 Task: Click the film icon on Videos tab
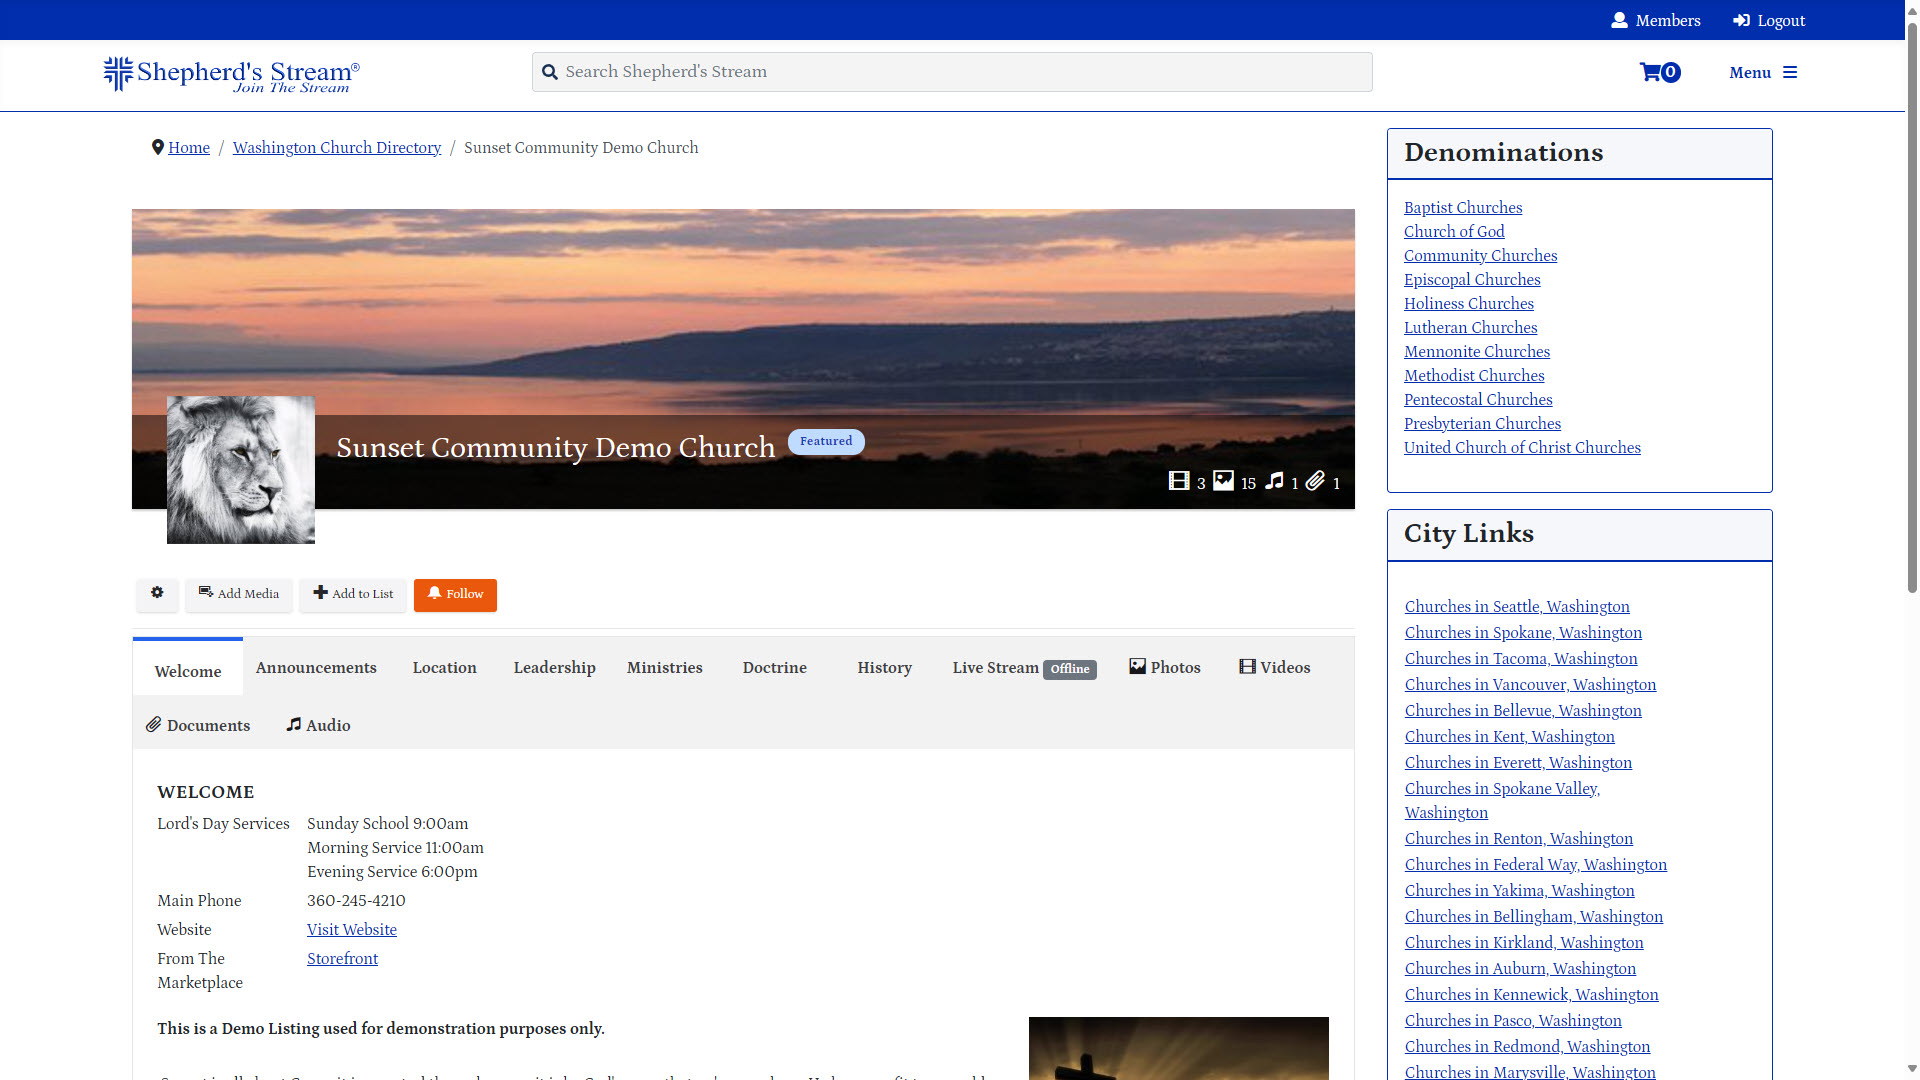(1246, 665)
